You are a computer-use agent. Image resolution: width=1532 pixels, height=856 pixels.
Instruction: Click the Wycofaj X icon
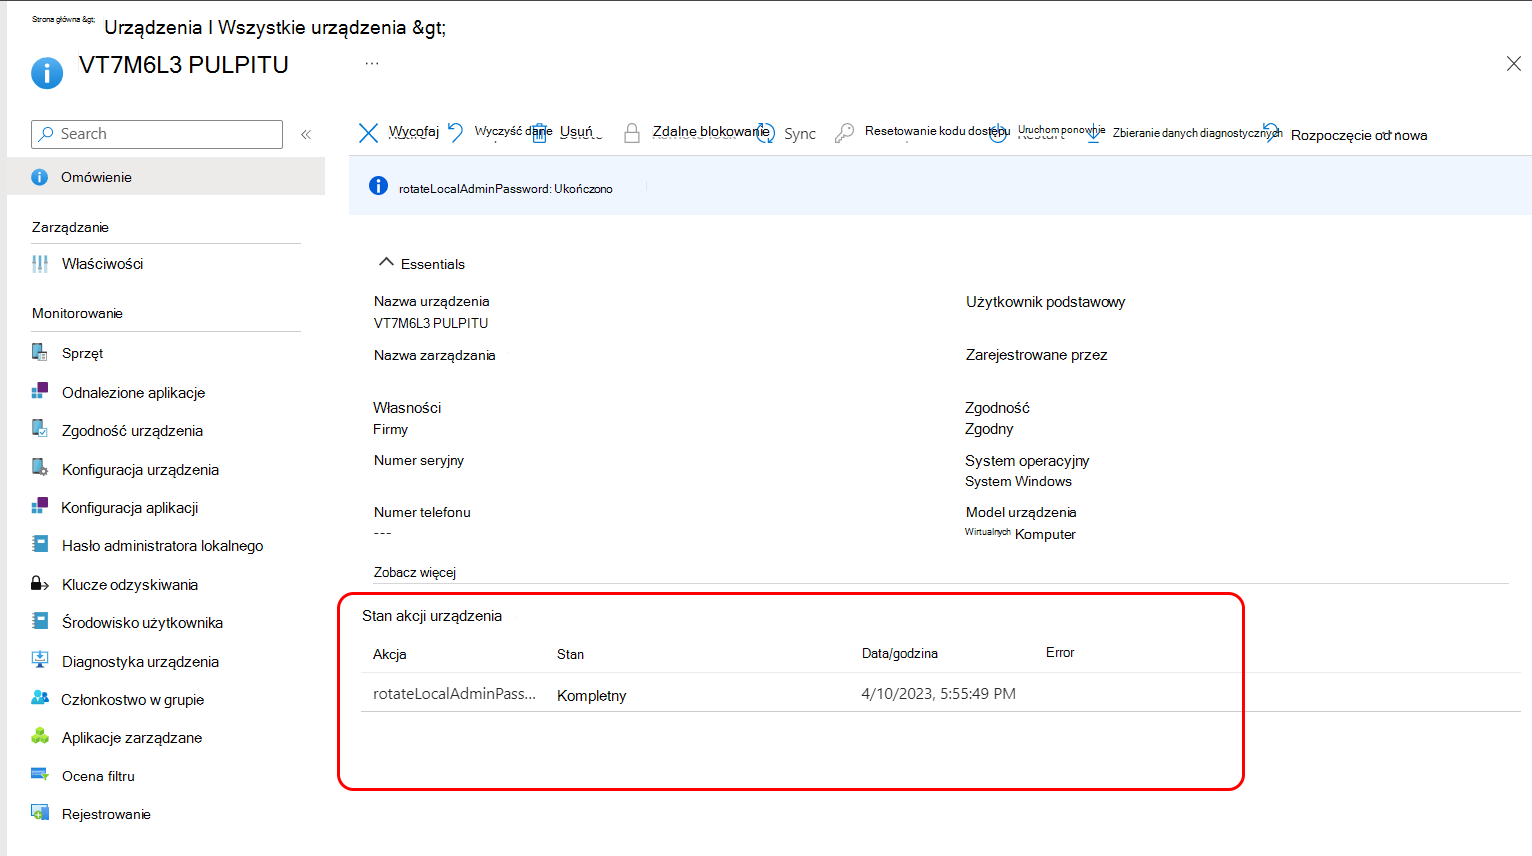click(368, 133)
